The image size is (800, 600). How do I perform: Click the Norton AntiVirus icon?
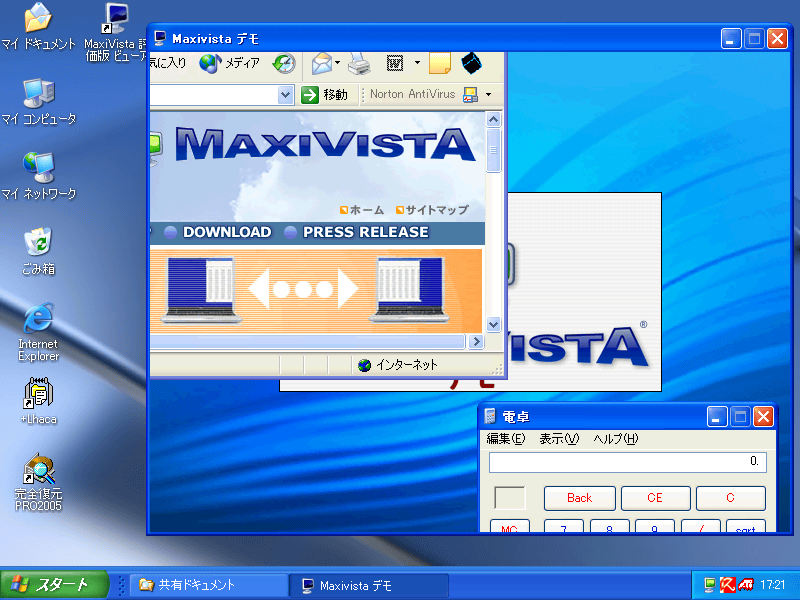(470, 94)
